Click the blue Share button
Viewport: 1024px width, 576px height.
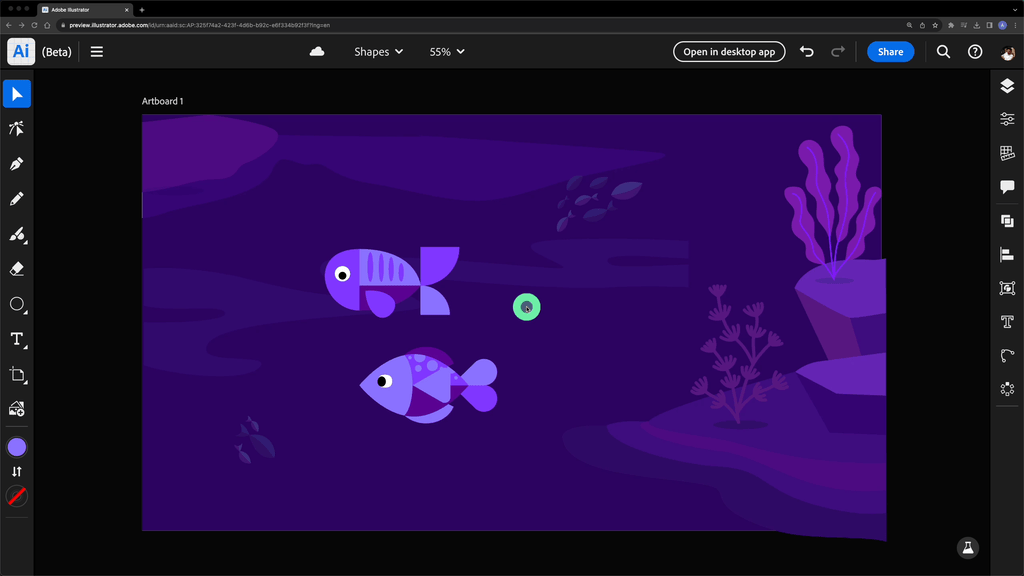point(890,51)
